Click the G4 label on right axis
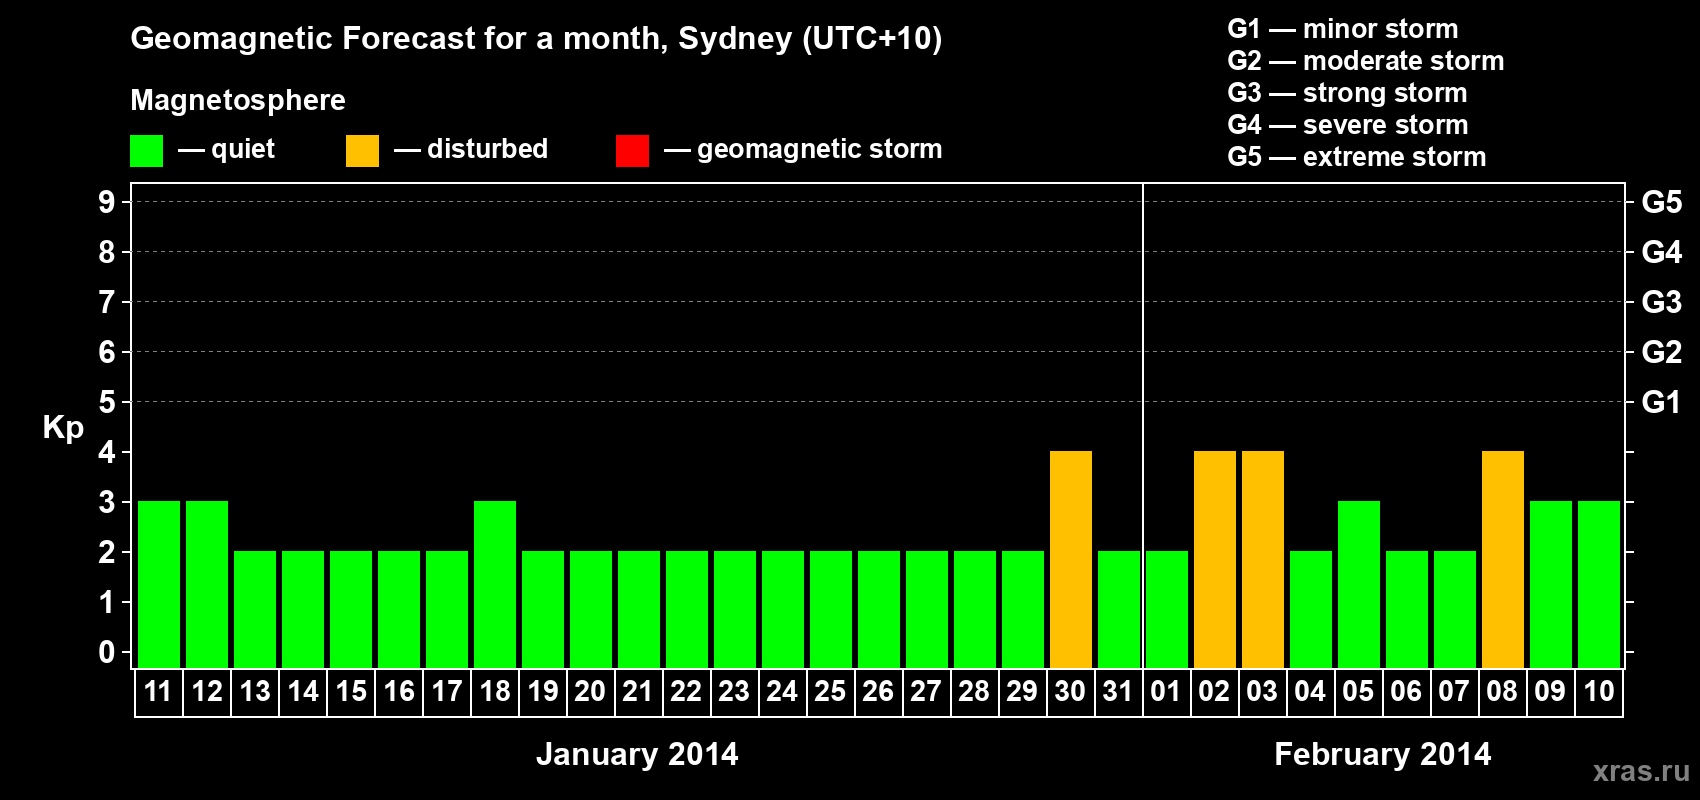 (1661, 252)
